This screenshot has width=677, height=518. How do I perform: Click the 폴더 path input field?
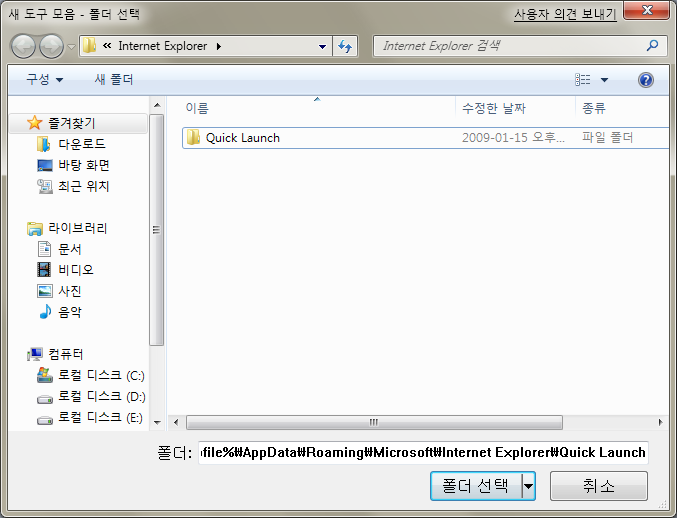tap(423, 452)
